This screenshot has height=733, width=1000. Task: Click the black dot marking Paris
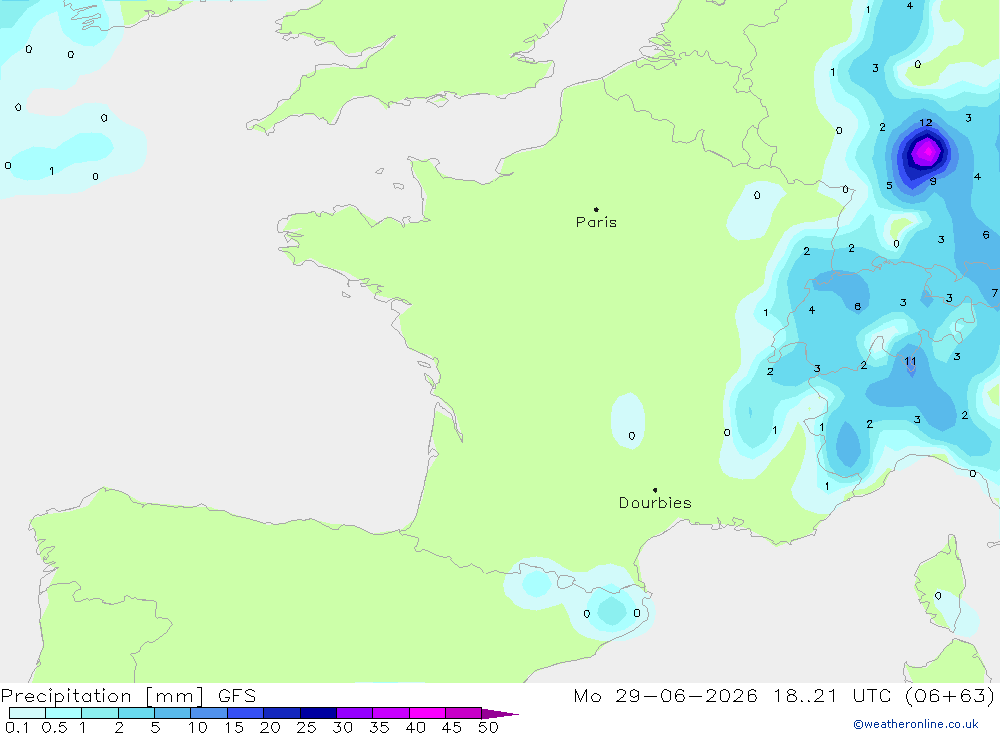[x=596, y=209]
